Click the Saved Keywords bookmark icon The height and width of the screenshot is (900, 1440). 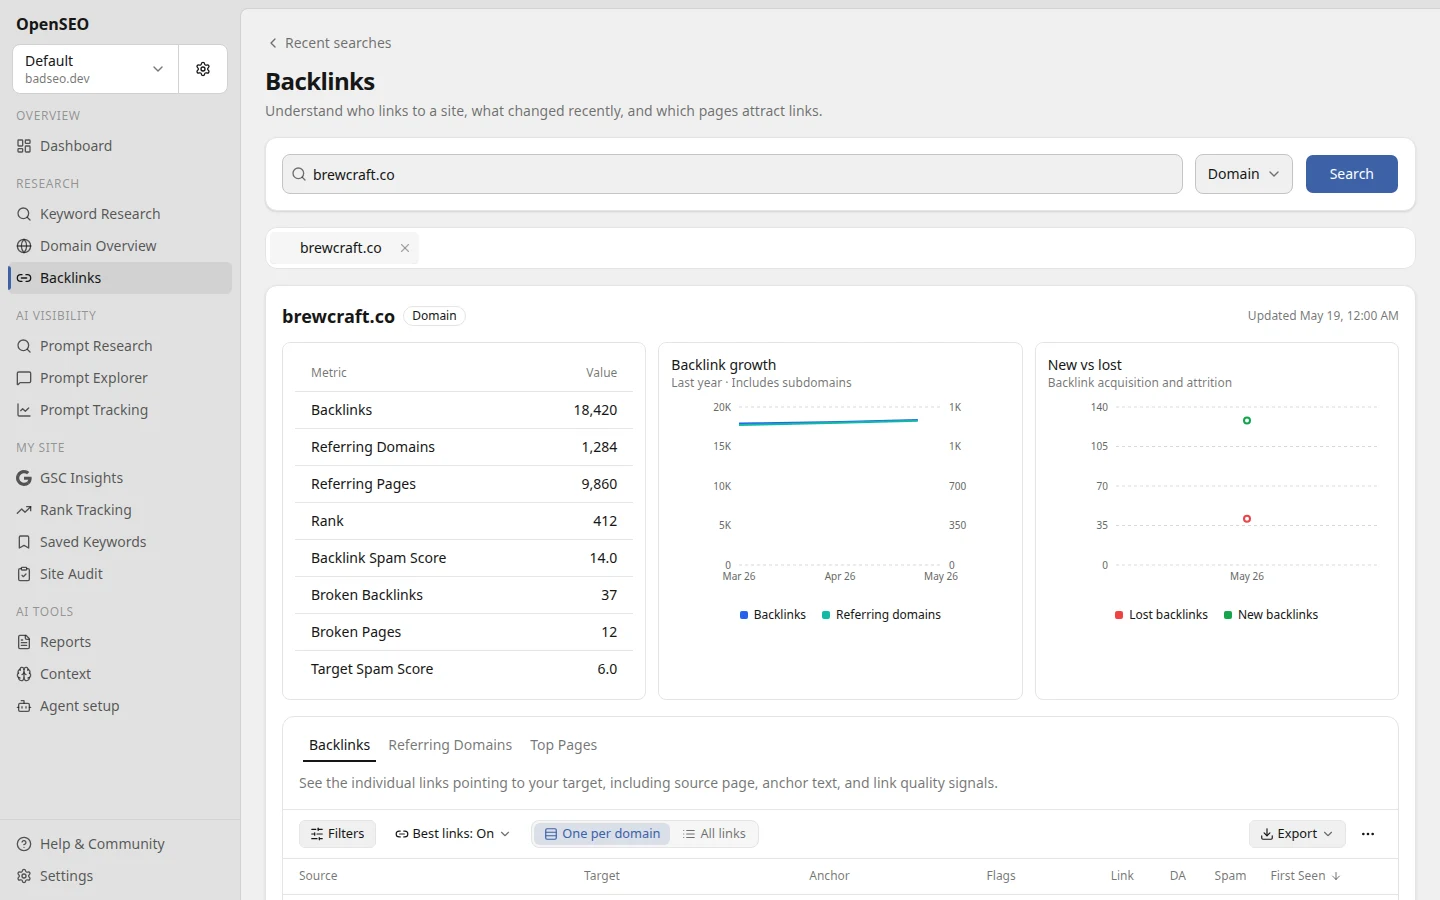24,542
